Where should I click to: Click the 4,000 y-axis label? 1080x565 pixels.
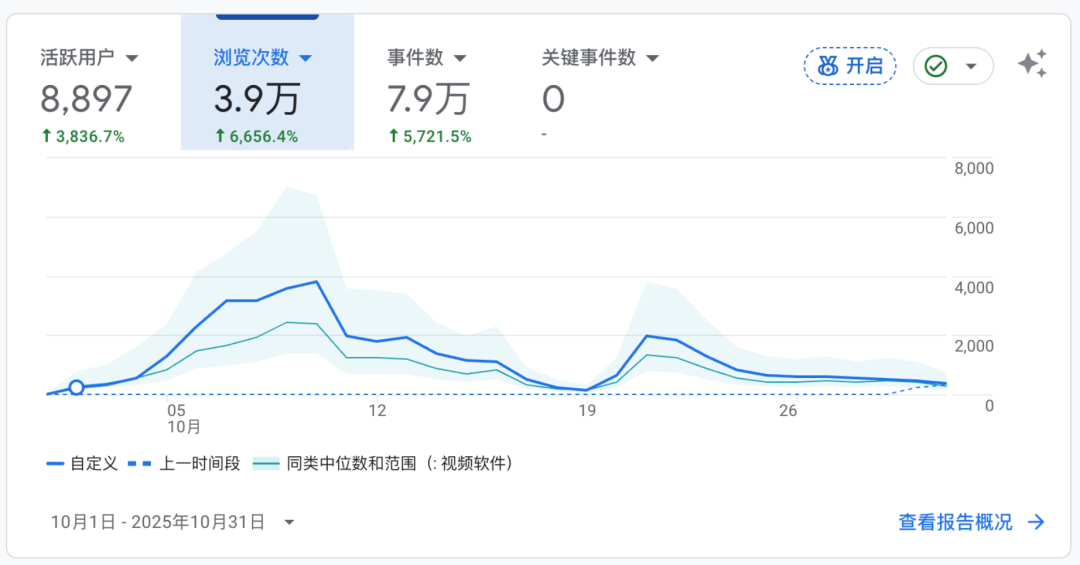973,287
